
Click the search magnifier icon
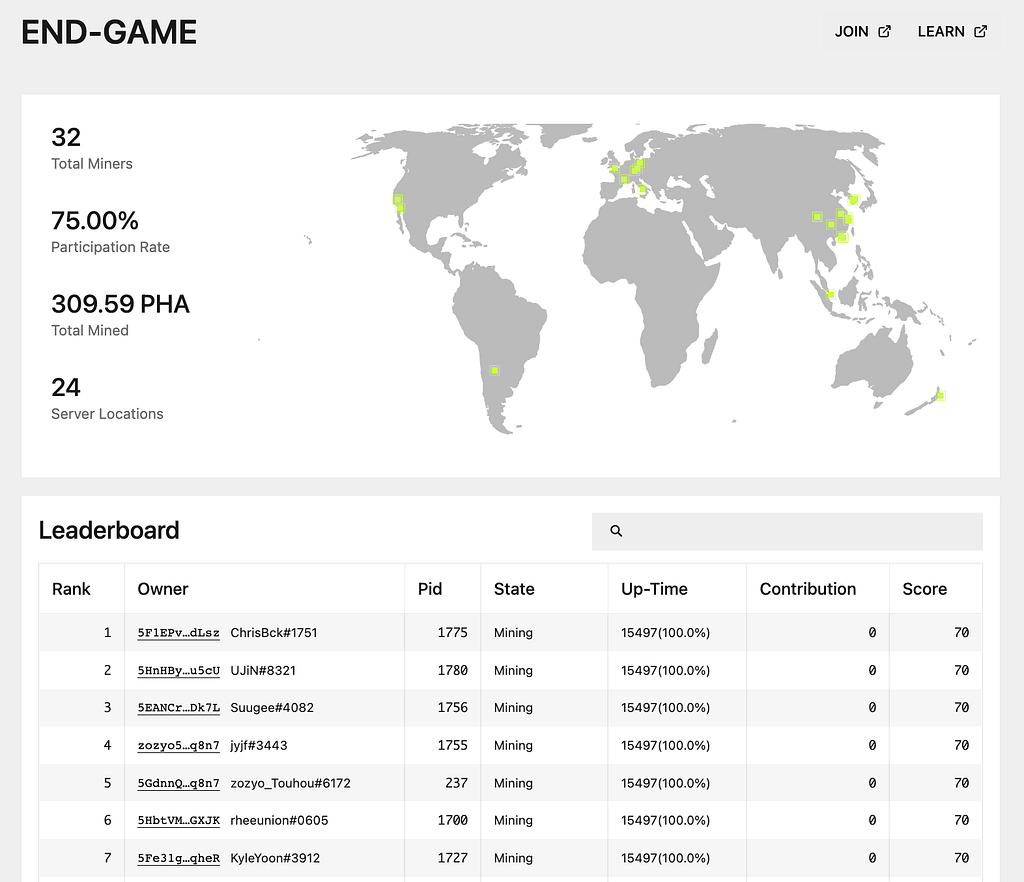(616, 531)
